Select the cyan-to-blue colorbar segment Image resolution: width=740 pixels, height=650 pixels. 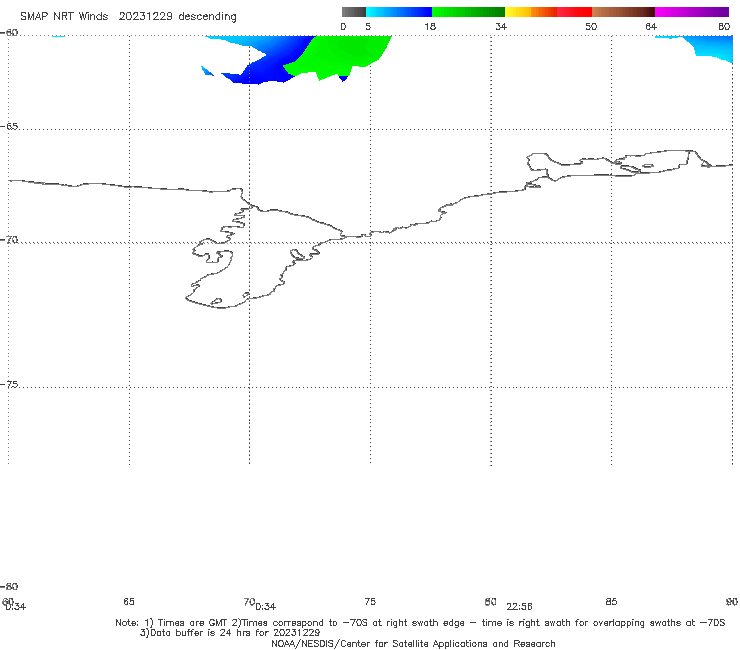click(x=399, y=12)
